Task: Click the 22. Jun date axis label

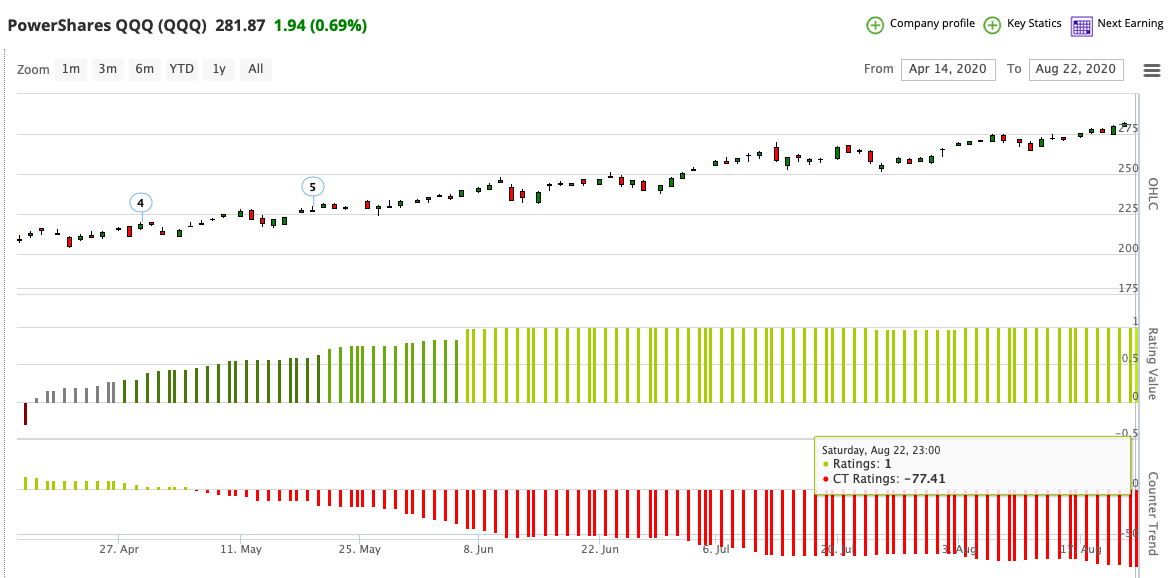Action: coord(599,550)
